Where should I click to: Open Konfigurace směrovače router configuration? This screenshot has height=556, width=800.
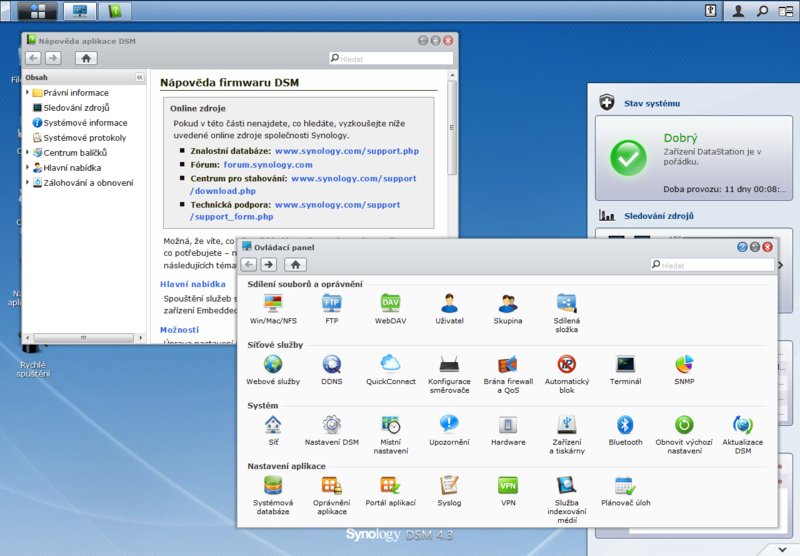[x=449, y=373]
